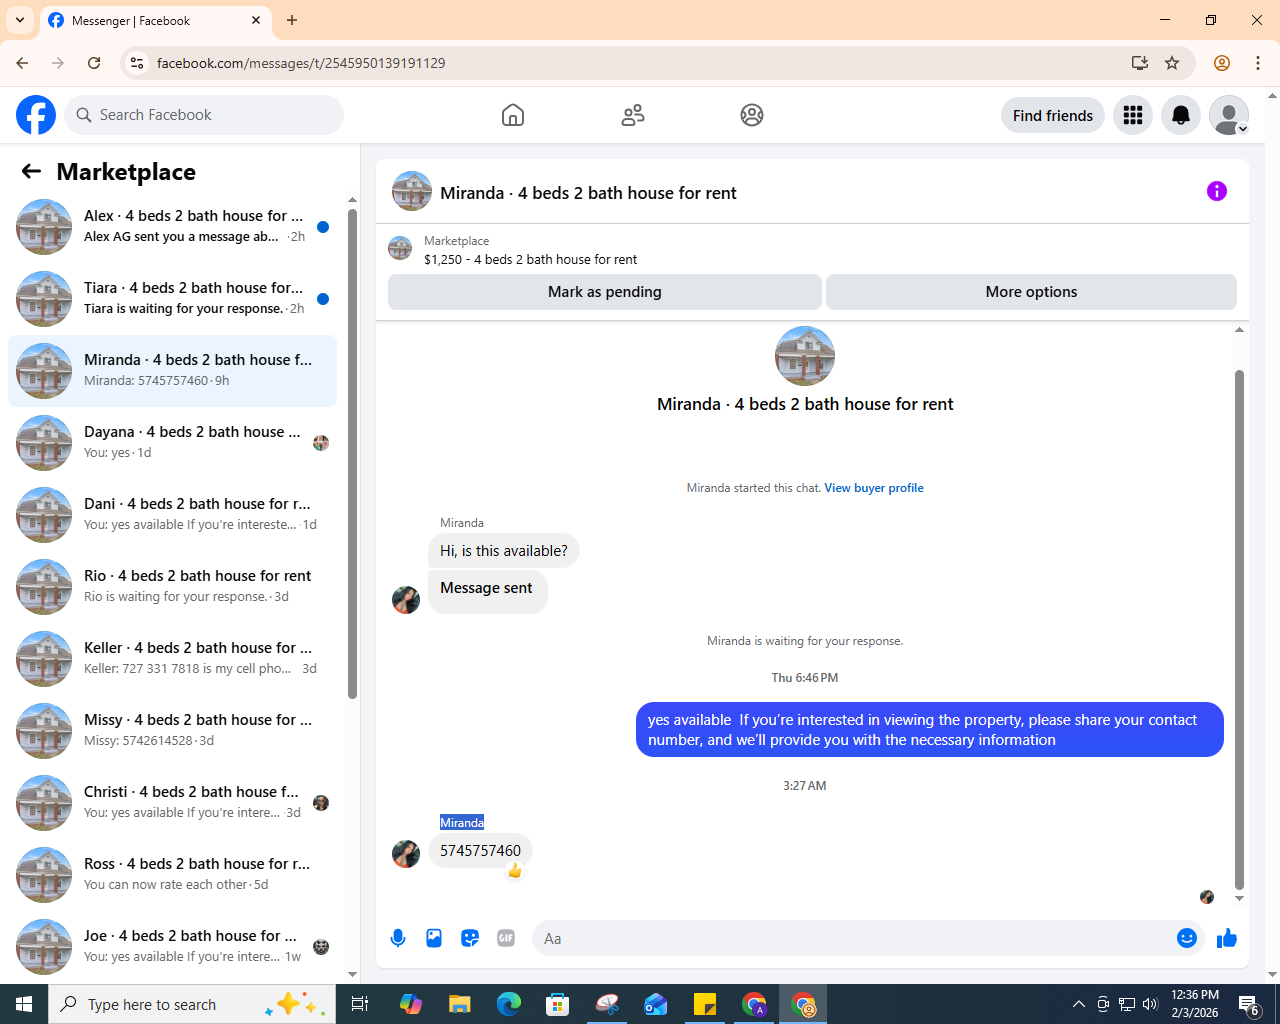1280x1024 pixels.
Task: Open Joe conversation in Marketplace list
Action: [x=172, y=947]
